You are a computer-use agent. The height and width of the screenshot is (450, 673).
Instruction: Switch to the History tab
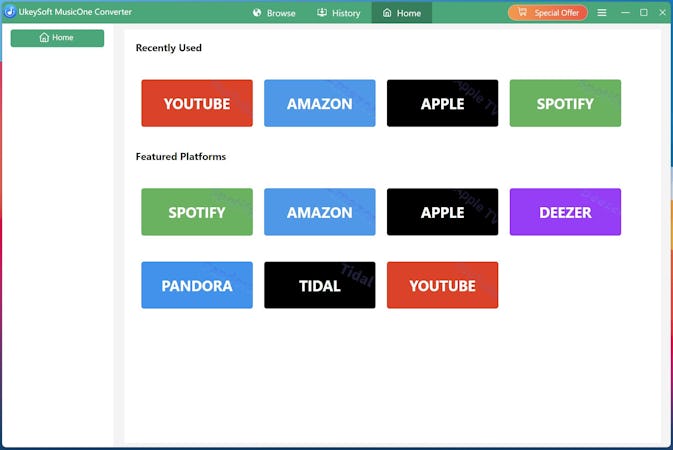[x=339, y=13]
